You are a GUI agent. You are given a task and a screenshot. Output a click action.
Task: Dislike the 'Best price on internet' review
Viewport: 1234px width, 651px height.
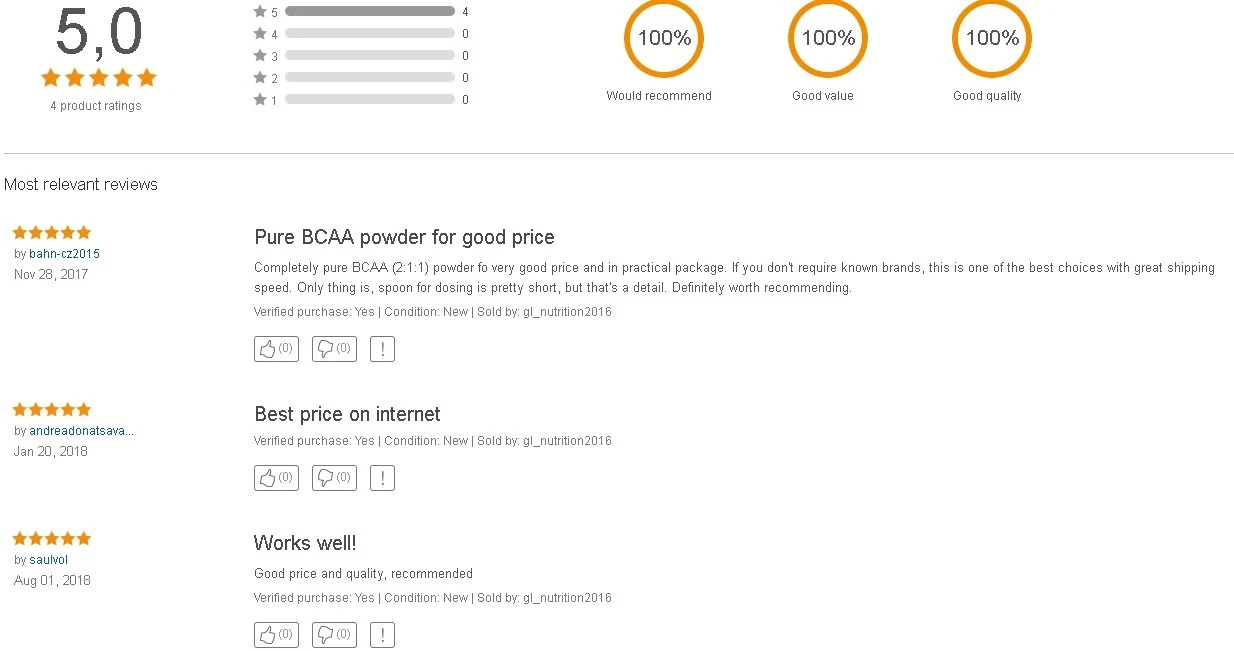click(334, 478)
